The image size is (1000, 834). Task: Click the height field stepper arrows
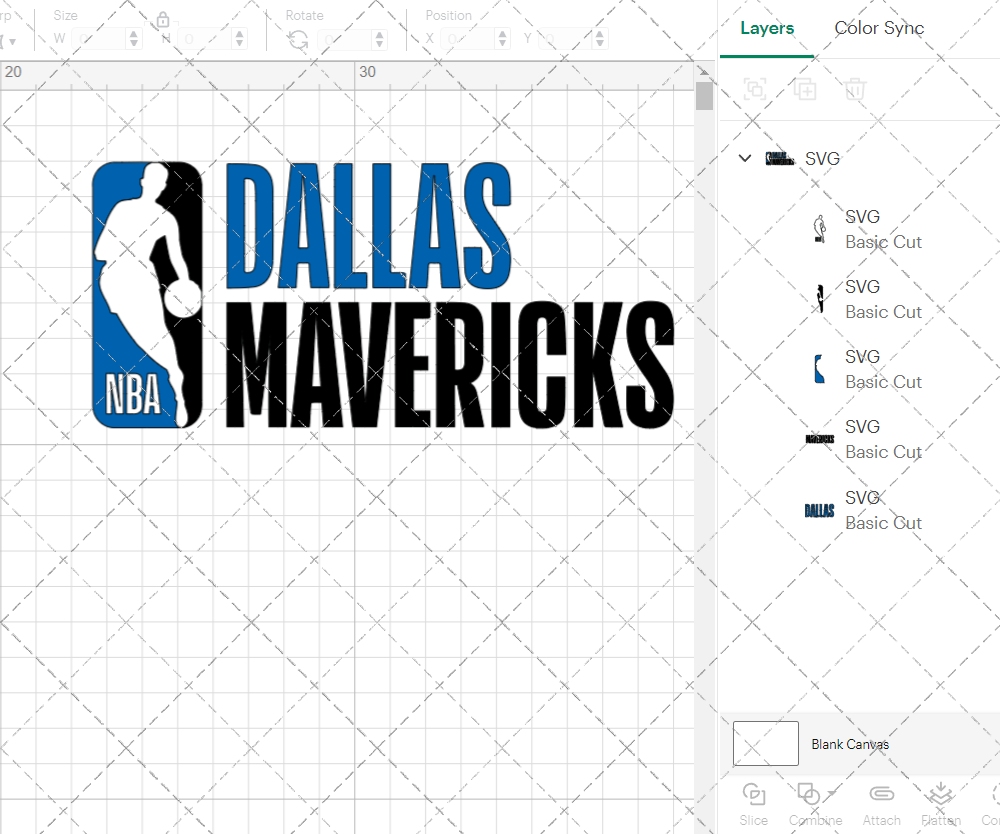click(239, 39)
